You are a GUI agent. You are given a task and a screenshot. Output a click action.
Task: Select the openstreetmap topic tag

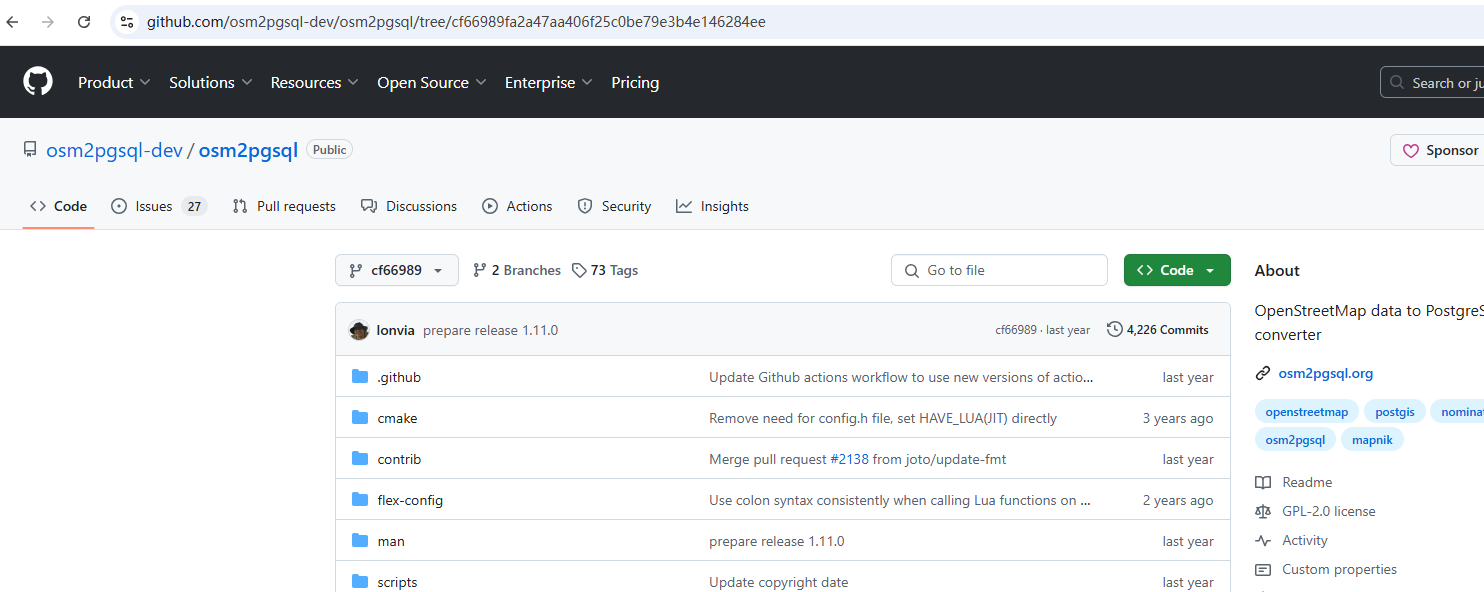[x=1306, y=411]
